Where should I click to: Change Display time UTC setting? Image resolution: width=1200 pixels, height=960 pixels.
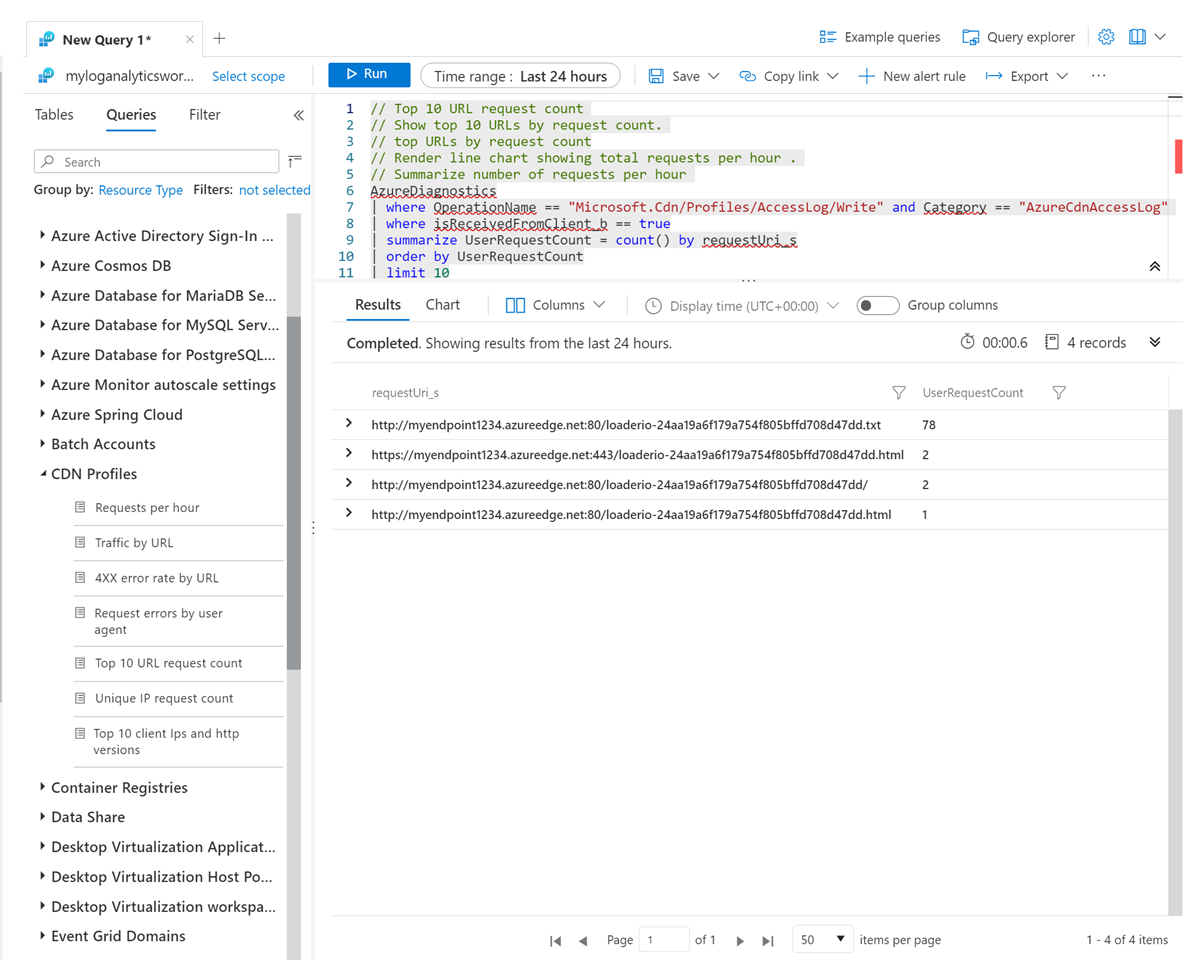tap(742, 306)
